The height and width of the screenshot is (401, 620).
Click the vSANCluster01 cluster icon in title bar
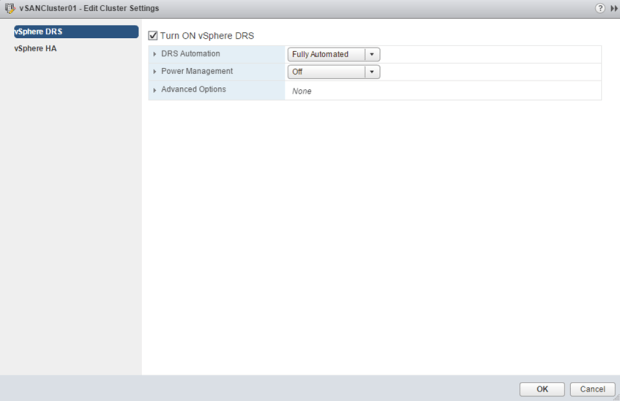pyautogui.click(x=9, y=8)
